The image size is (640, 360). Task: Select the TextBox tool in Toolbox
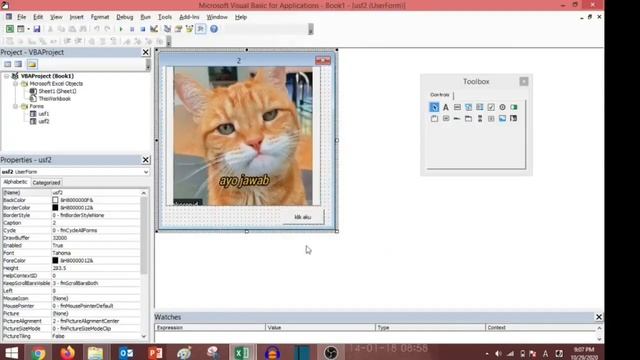[x=457, y=107]
